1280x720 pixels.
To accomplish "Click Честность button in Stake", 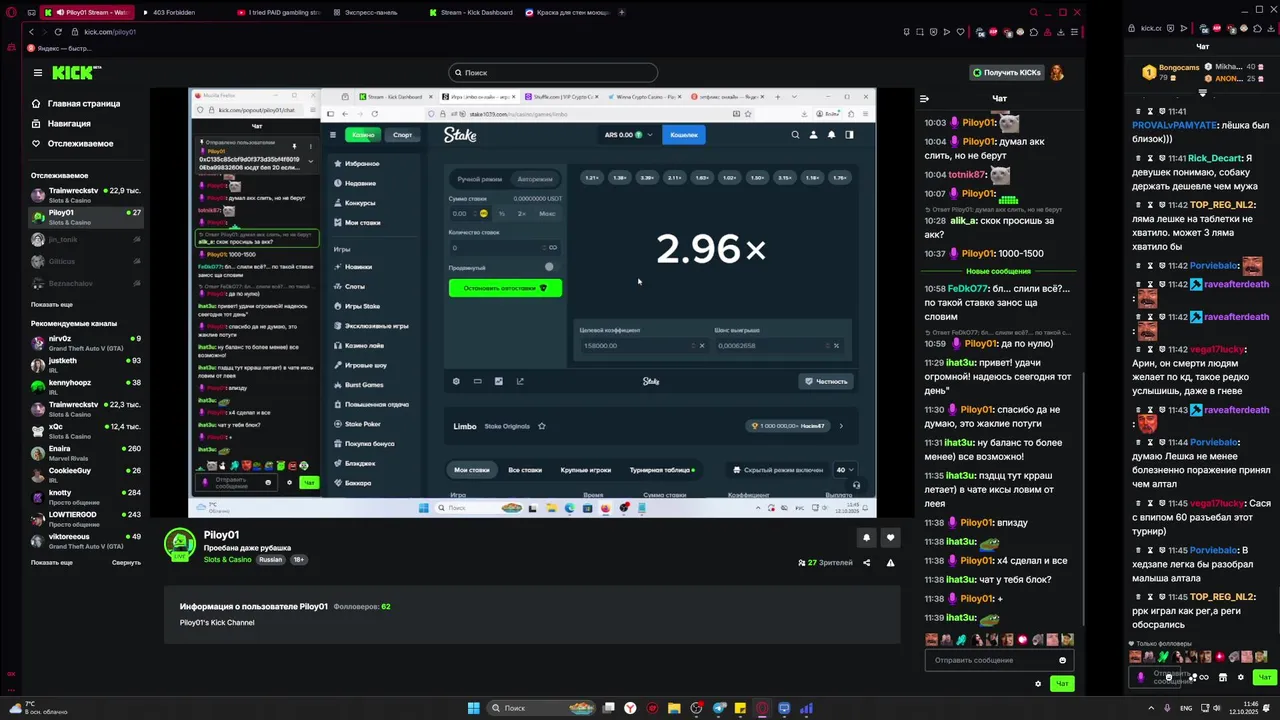I will (x=826, y=381).
